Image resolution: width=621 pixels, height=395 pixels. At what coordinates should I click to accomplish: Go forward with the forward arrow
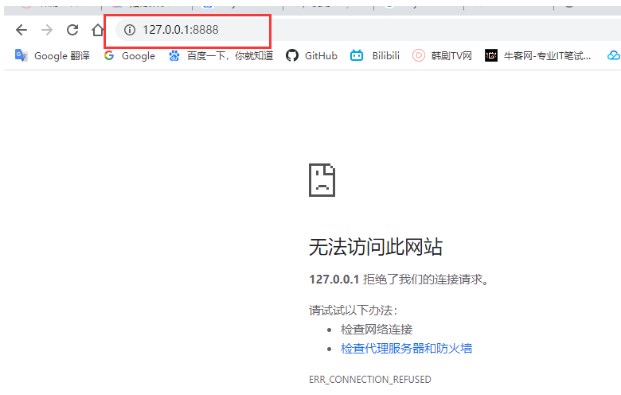click(x=47, y=30)
